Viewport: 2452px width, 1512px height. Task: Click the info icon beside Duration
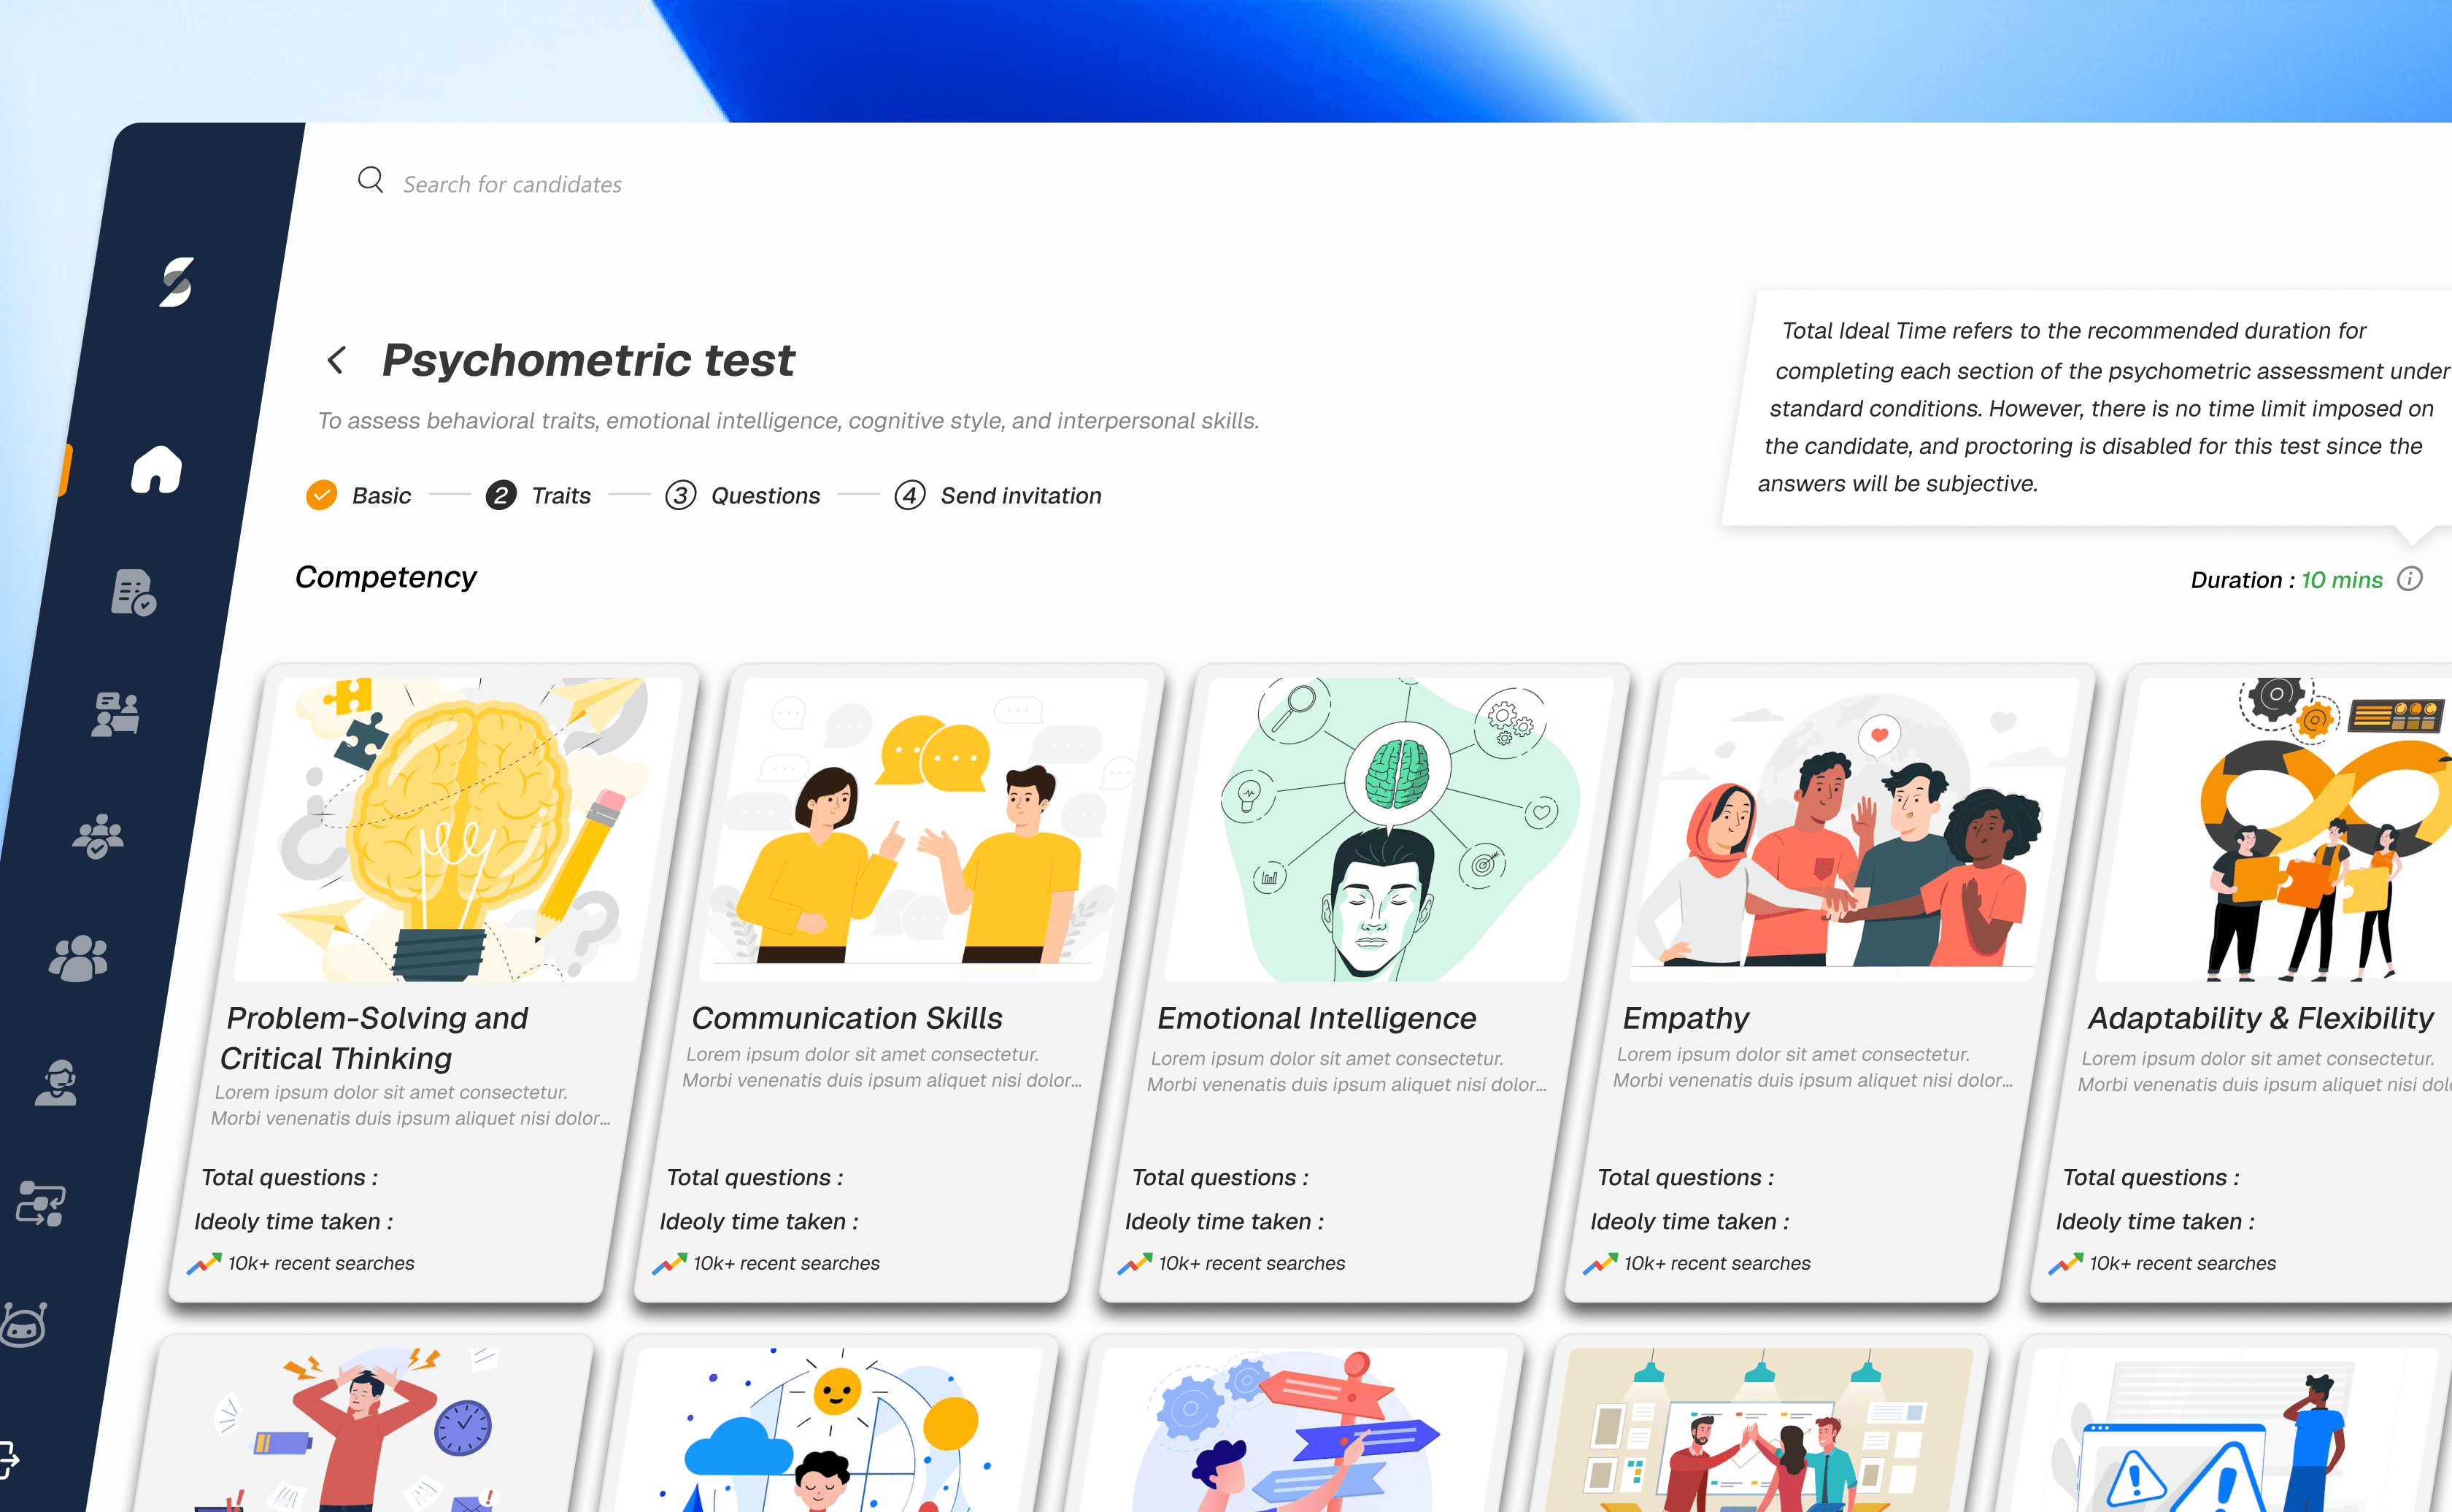[x=2410, y=579]
